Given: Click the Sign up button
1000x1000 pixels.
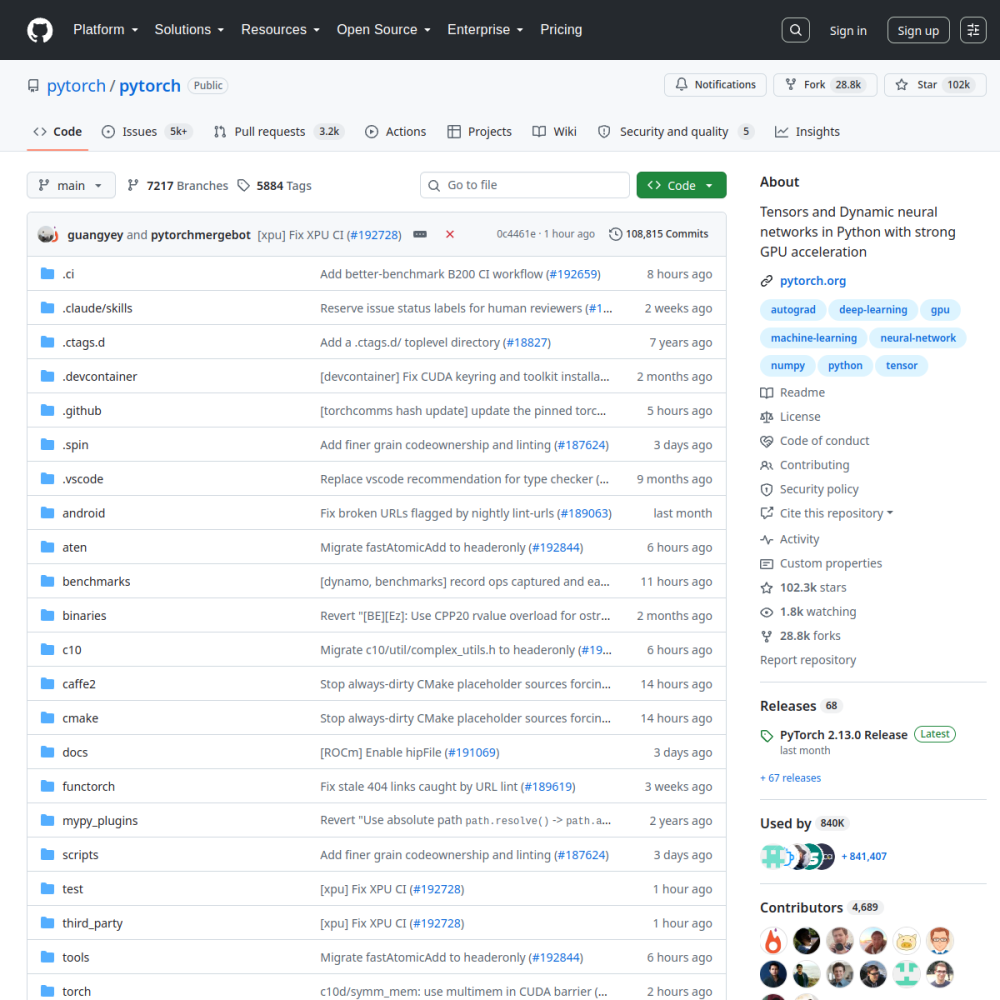Looking at the screenshot, I should coord(918,31).
